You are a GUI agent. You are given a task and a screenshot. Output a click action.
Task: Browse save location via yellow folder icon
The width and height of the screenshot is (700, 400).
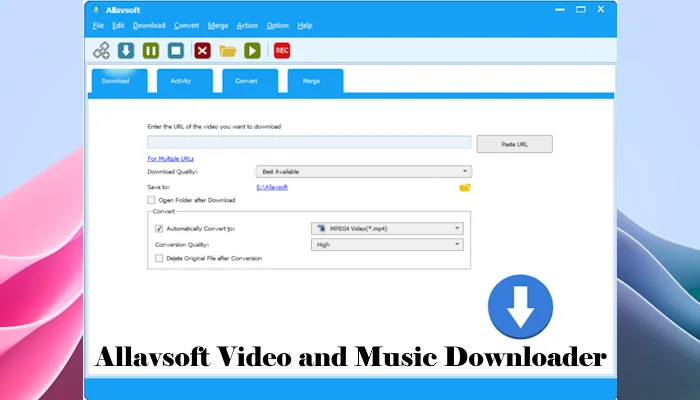pos(465,188)
